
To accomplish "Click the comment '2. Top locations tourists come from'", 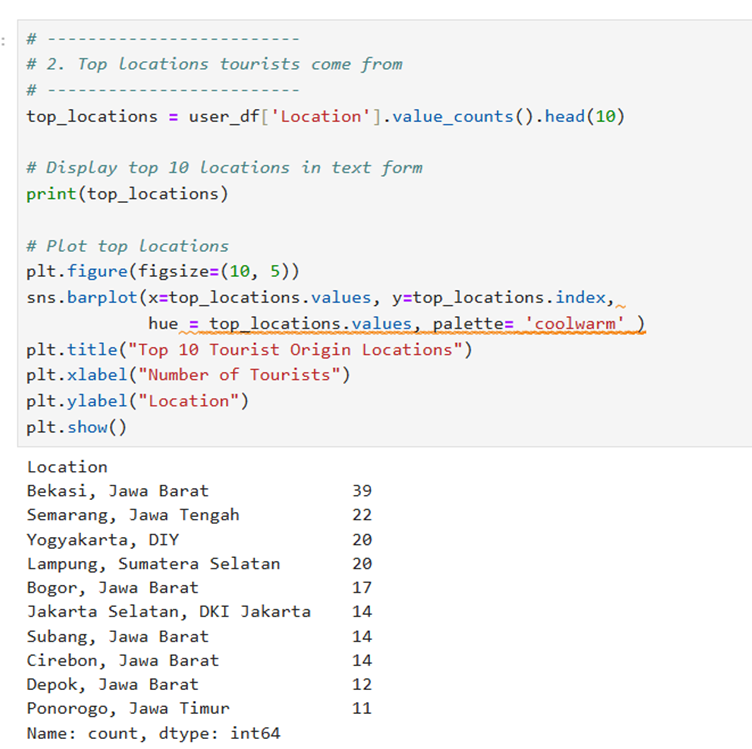I will [x=214, y=64].
